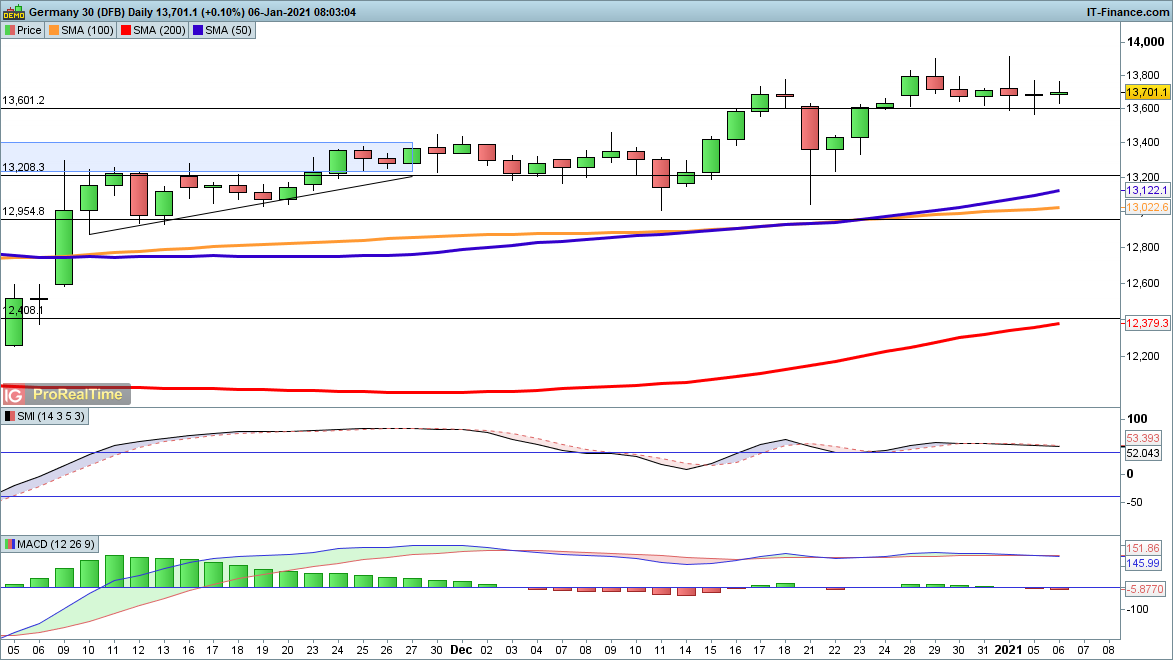Screen dimensions: 1173x660
Task: Click the DEMO chart icon in title bar
Action: point(12,11)
